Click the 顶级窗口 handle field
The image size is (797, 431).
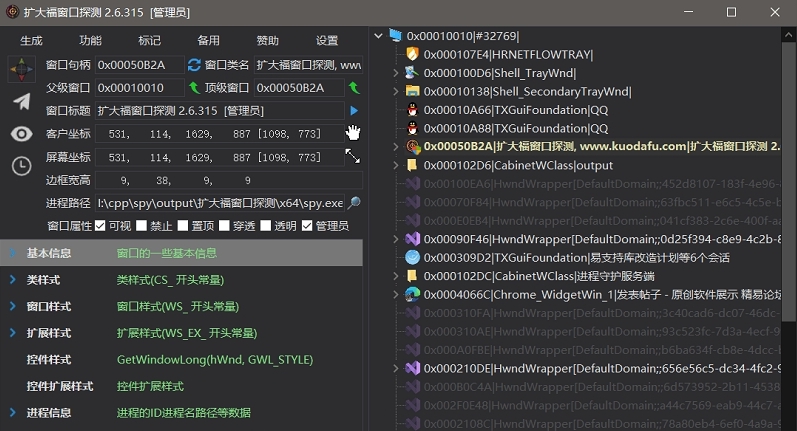(299, 88)
